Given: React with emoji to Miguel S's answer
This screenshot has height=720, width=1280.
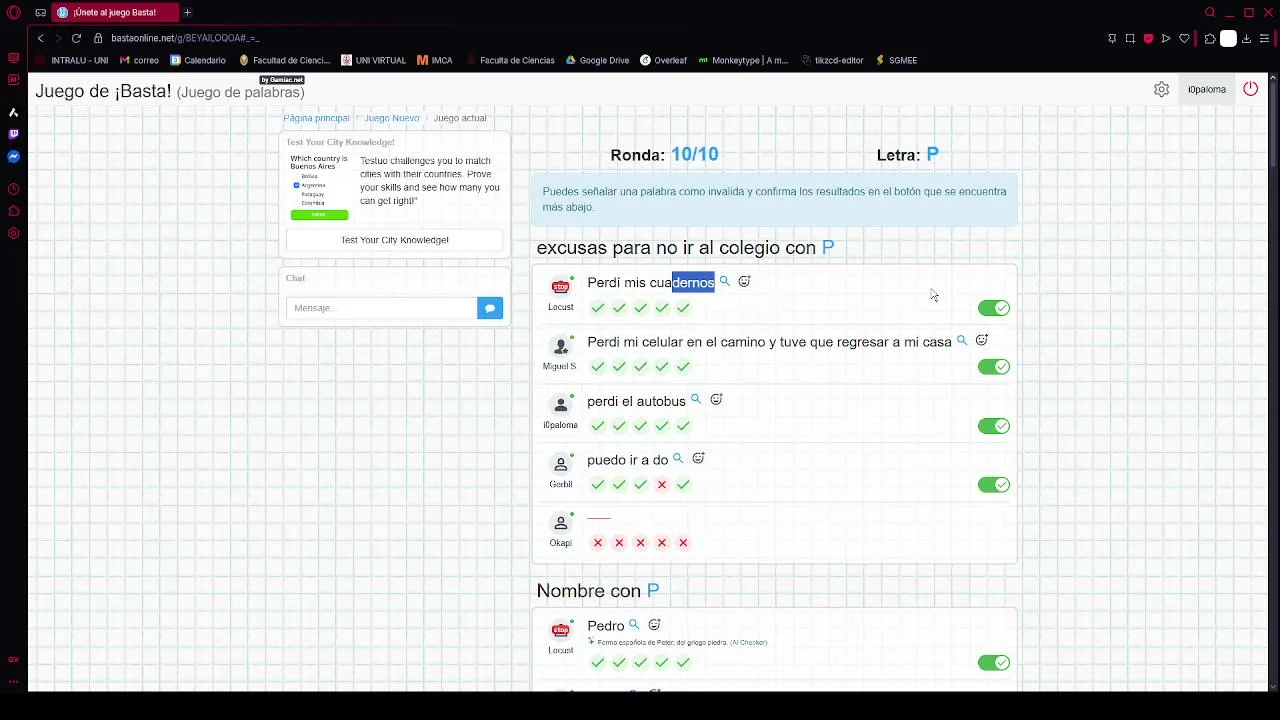Looking at the screenshot, I should click(x=981, y=340).
